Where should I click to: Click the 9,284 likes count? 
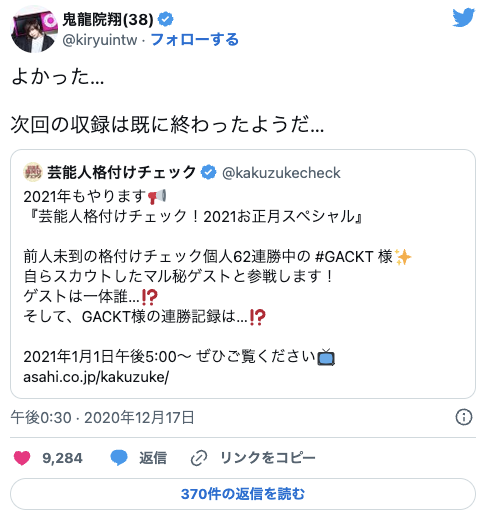tap(62, 458)
